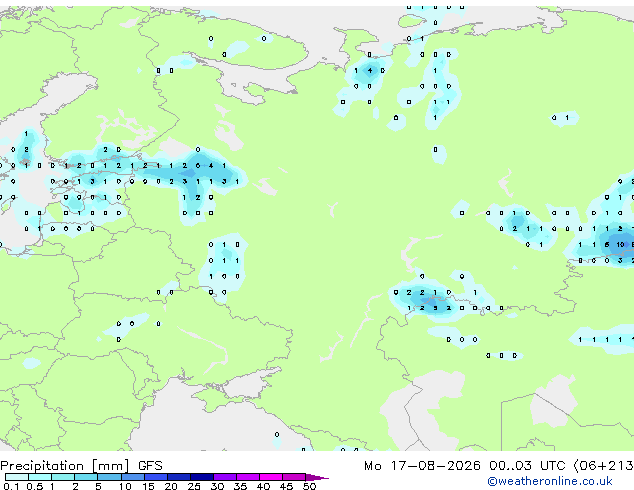
Task: Select the dark blue legend swatch between 25 and 30
Action: 202,477
